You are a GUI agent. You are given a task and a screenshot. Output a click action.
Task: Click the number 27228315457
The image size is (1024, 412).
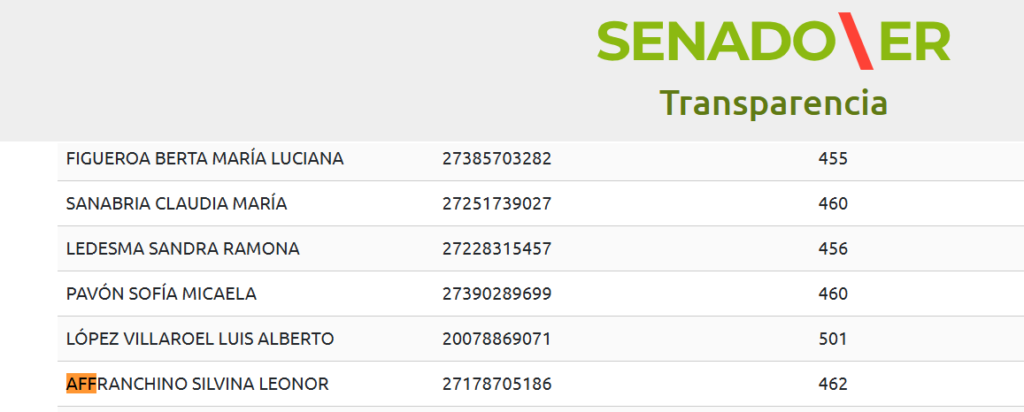click(x=496, y=248)
